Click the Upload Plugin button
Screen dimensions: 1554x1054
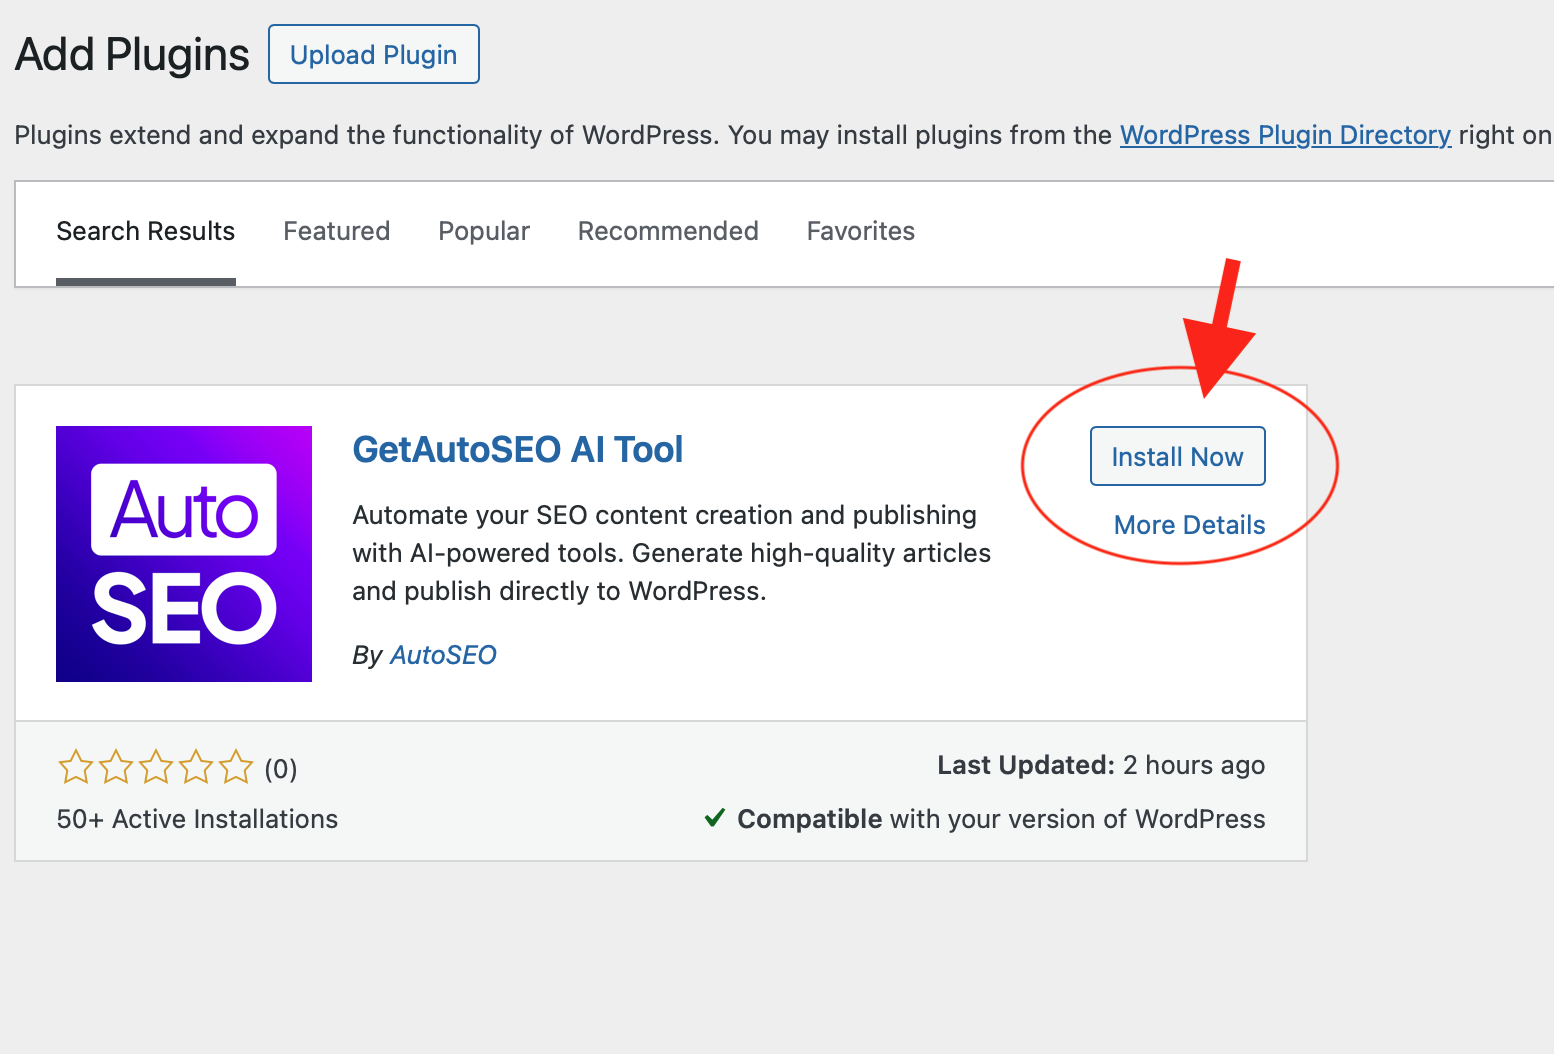(373, 54)
